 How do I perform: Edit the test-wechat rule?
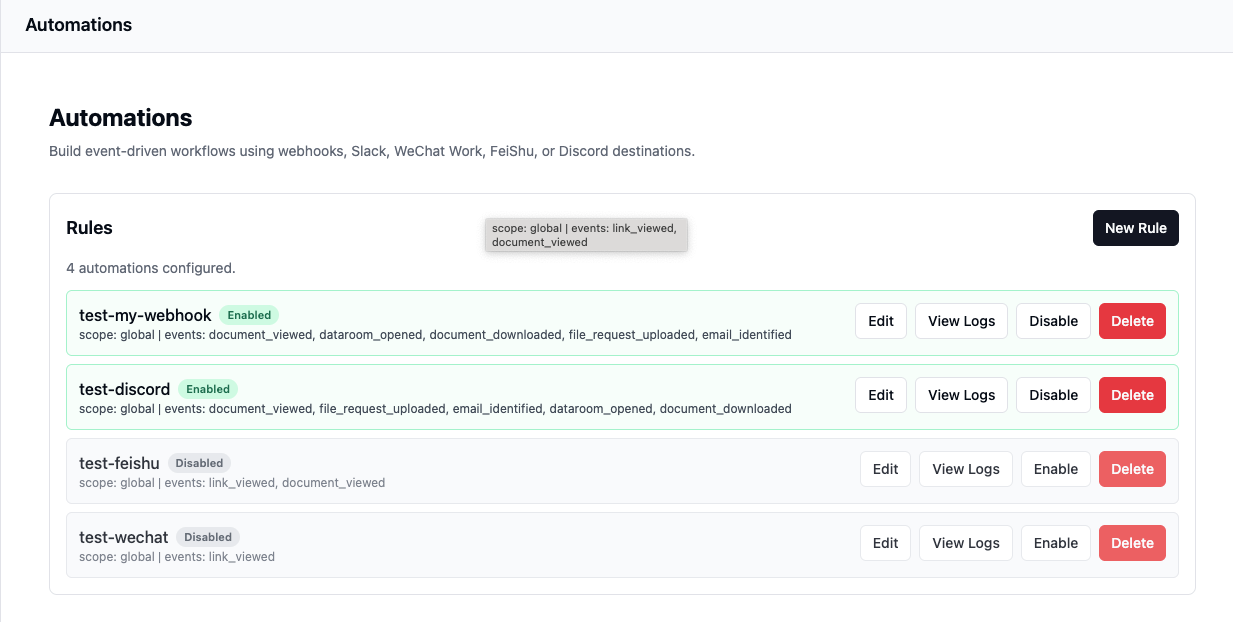885,543
